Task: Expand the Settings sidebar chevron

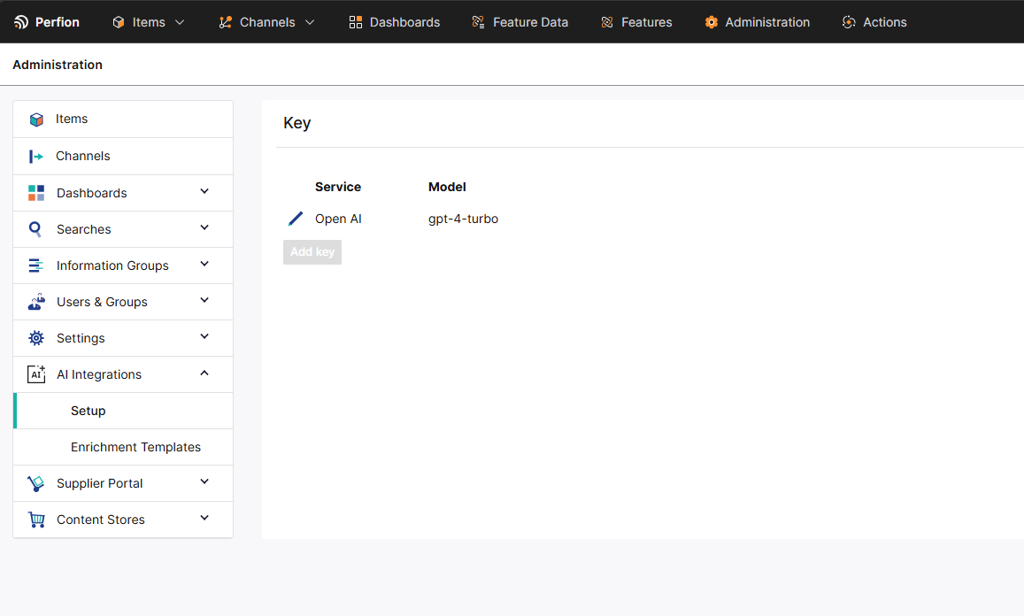Action: click(204, 336)
